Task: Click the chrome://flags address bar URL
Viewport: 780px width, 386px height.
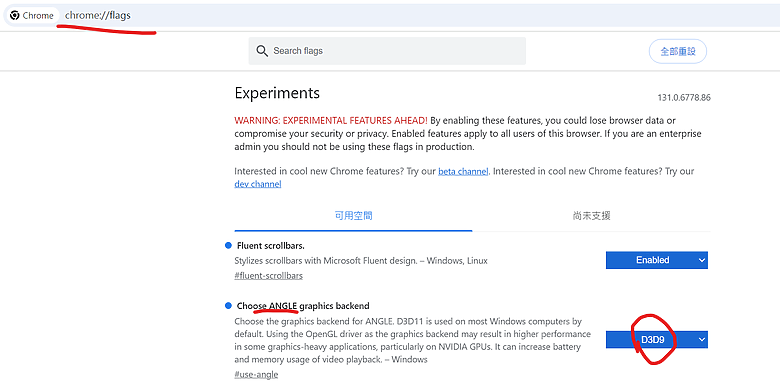Action: coord(98,15)
